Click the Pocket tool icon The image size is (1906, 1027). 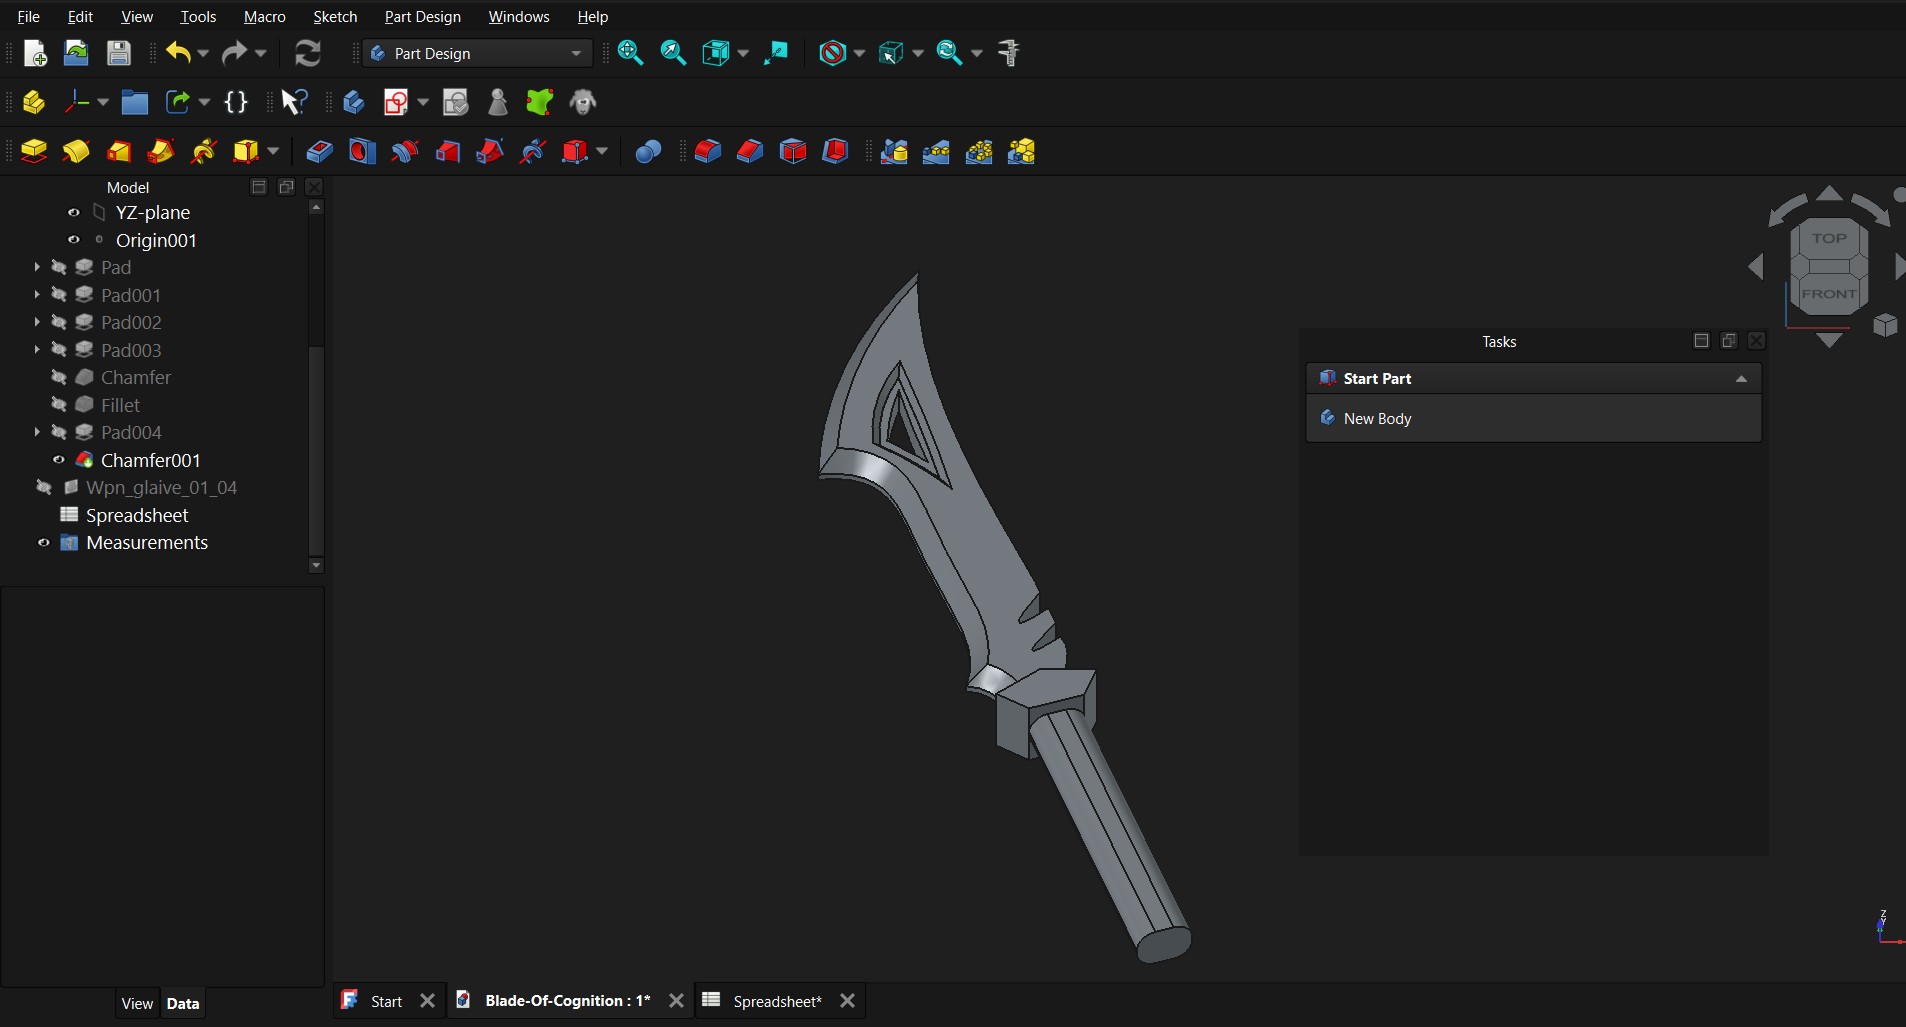(320, 151)
